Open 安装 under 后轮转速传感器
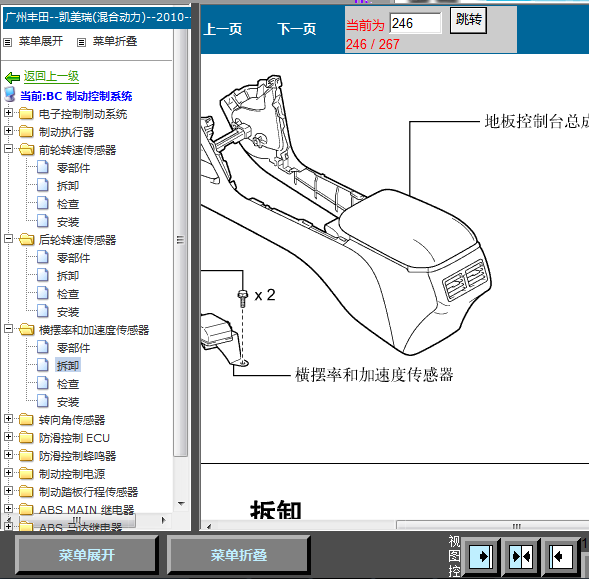 [68, 312]
